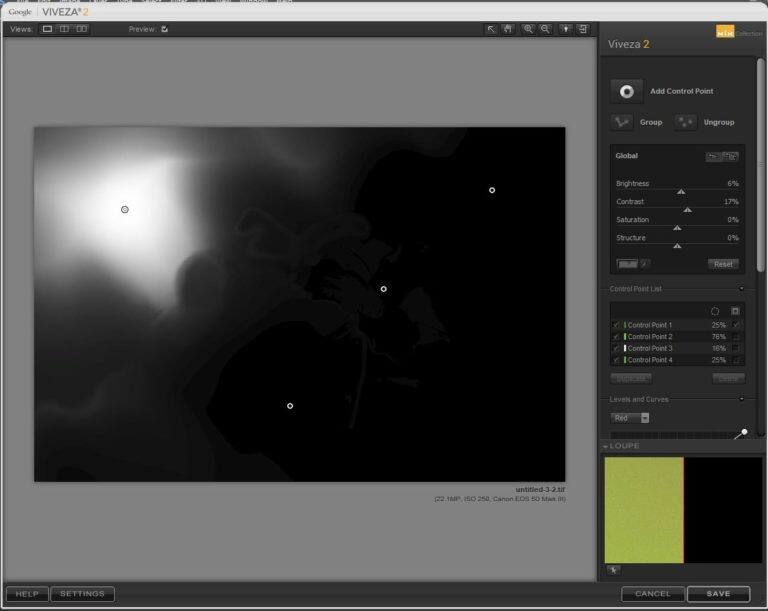This screenshot has width=768, height=611.
Task: Click the pin icon below the loupe
Action: point(613,570)
